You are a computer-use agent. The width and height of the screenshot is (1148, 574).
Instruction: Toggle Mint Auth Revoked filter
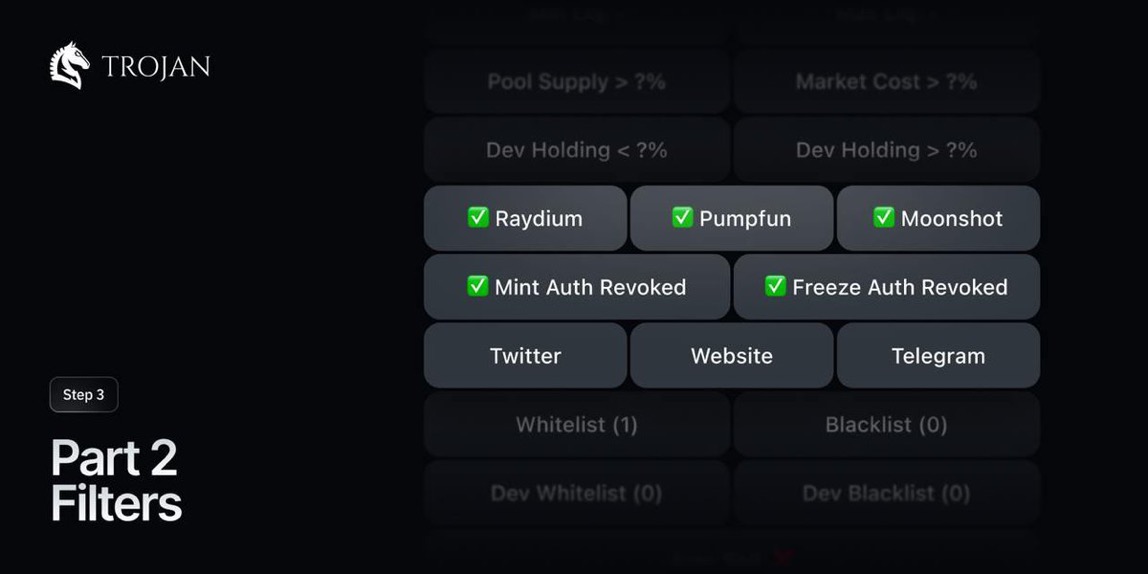coord(577,287)
